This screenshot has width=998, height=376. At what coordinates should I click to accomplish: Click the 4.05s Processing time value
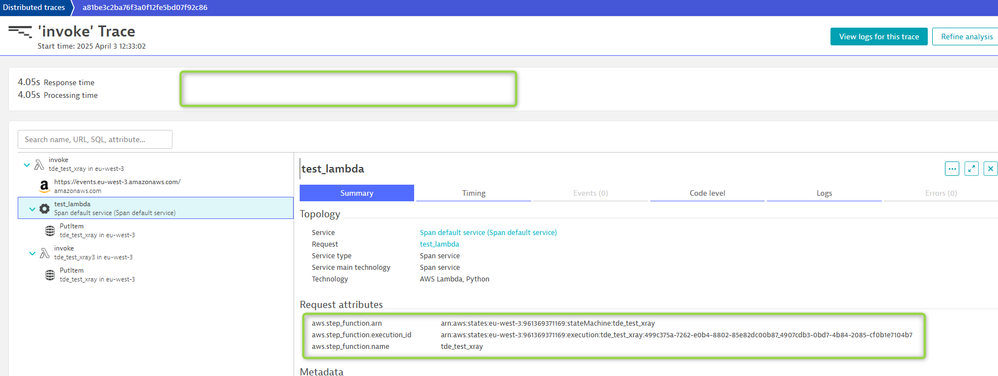29,95
